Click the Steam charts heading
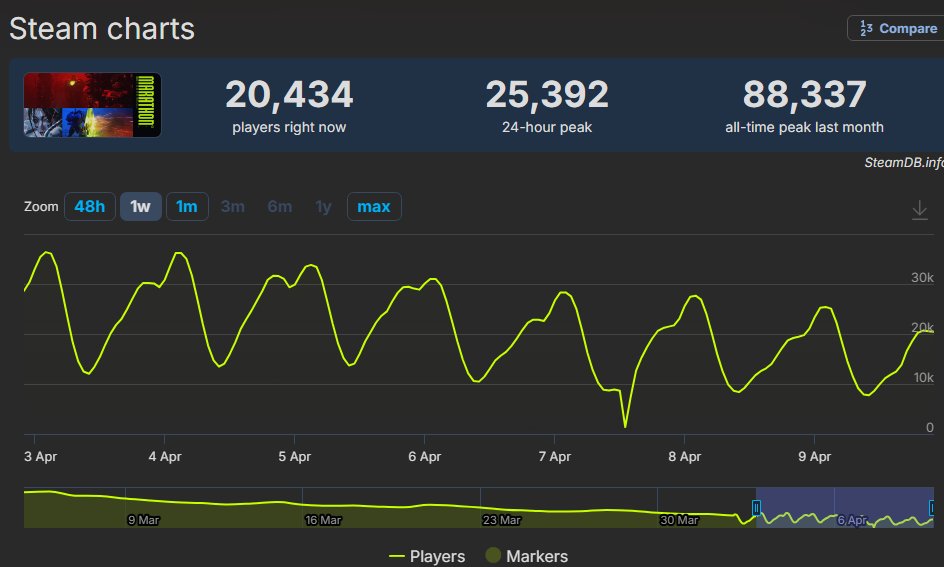This screenshot has width=944, height=567. [102, 28]
